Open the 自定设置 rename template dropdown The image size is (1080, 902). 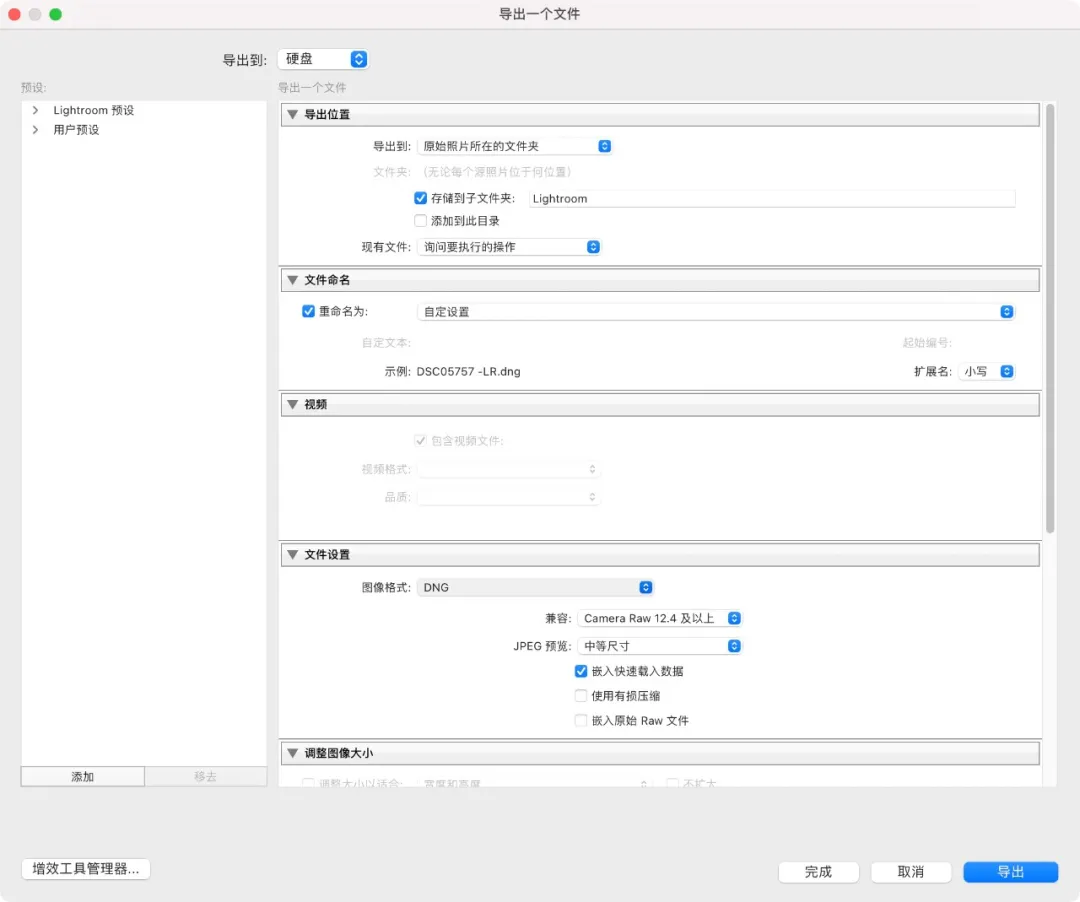(x=716, y=312)
